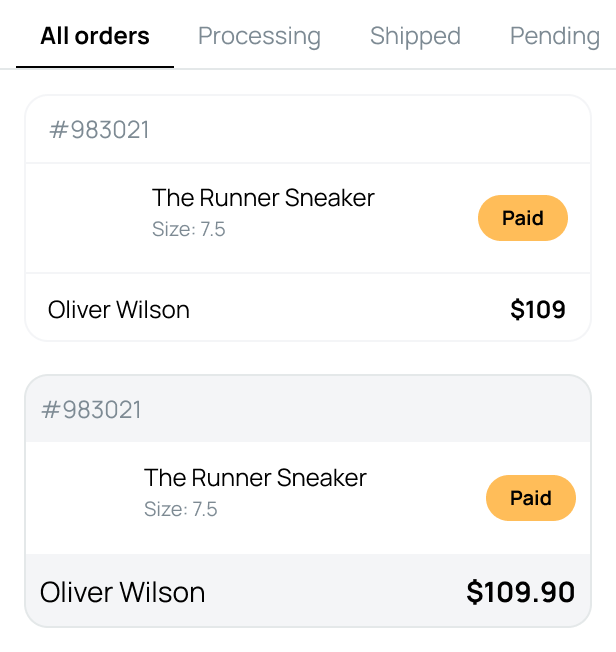
Task: Click the blank product thumbnail in the second card
Action: 87,497
